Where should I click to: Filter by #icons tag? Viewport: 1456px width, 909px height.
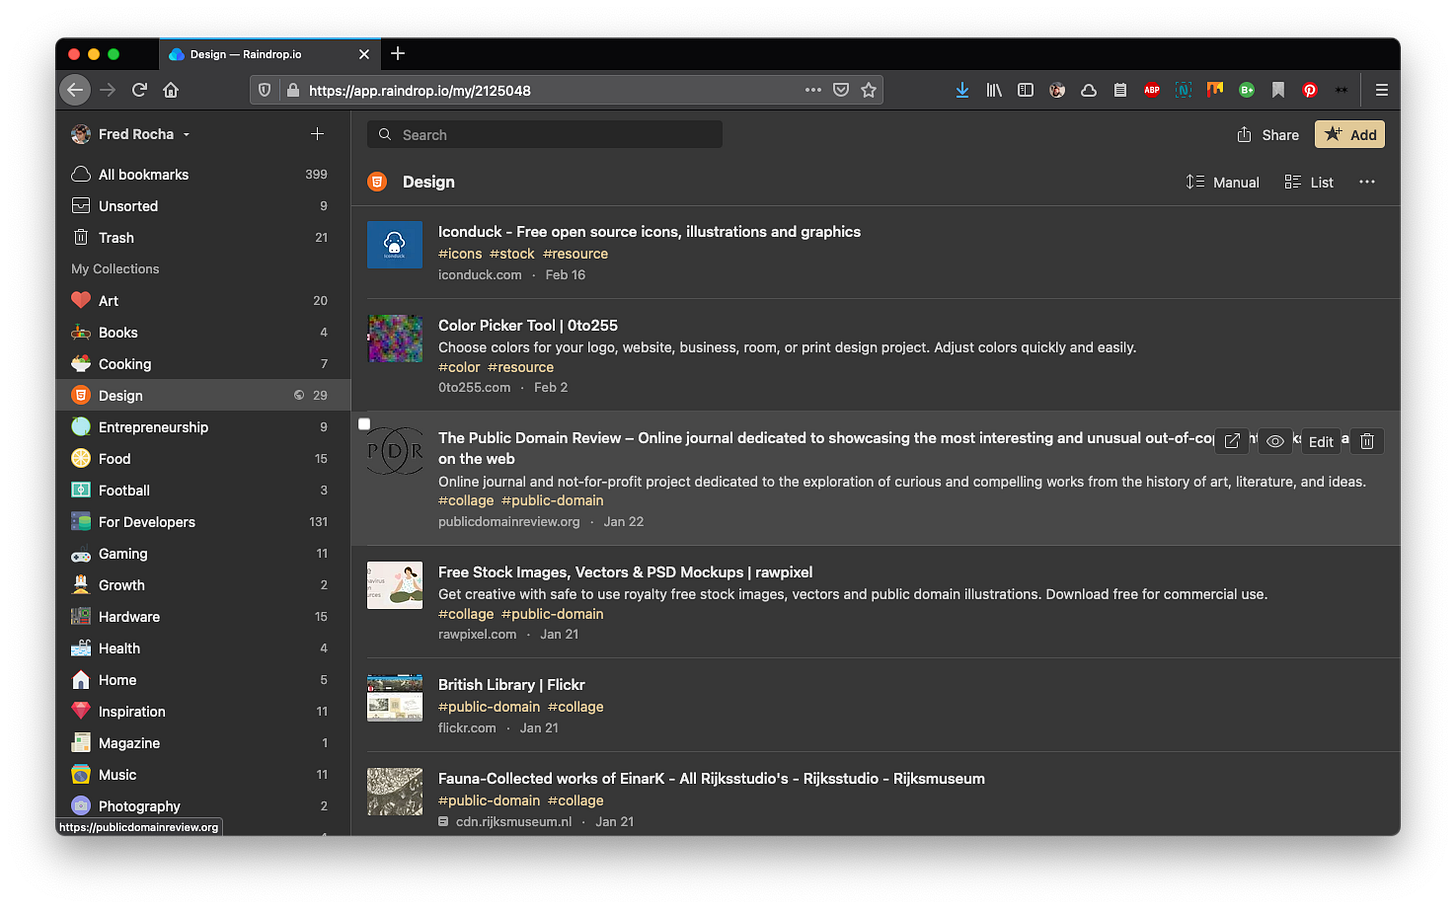click(460, 254)
